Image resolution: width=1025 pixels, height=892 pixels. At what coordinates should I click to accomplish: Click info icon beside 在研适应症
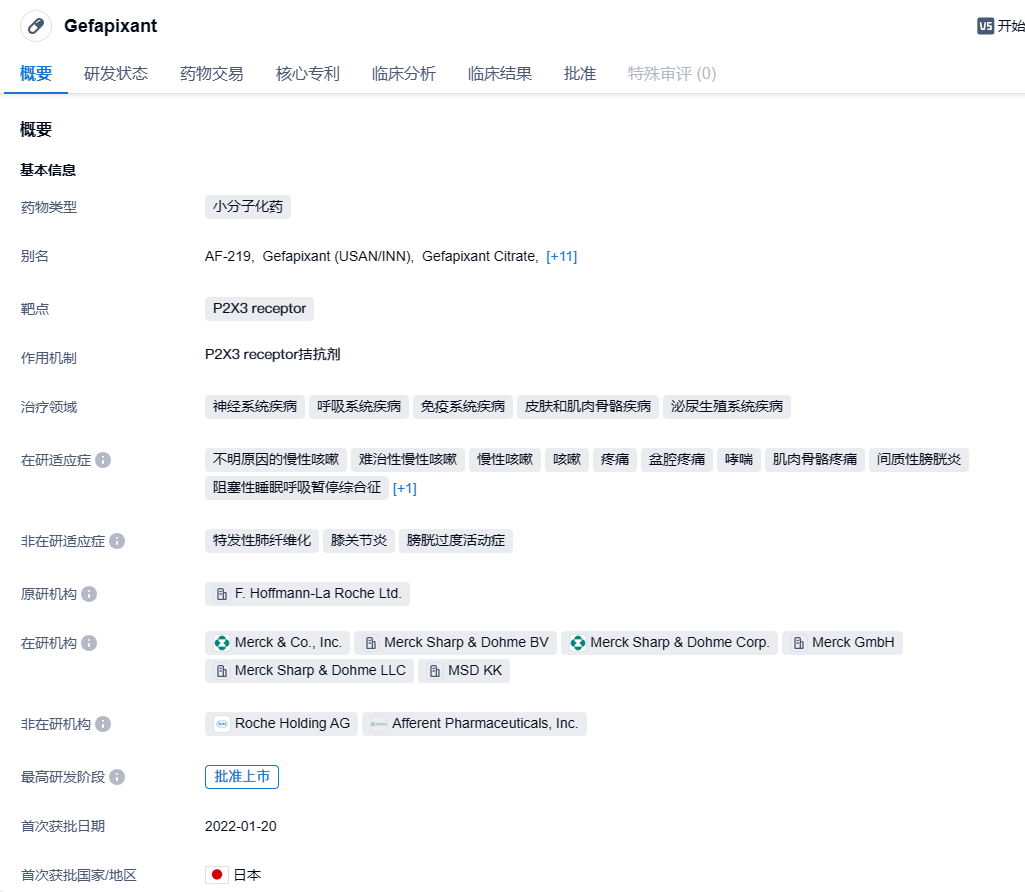pos(103,460)
